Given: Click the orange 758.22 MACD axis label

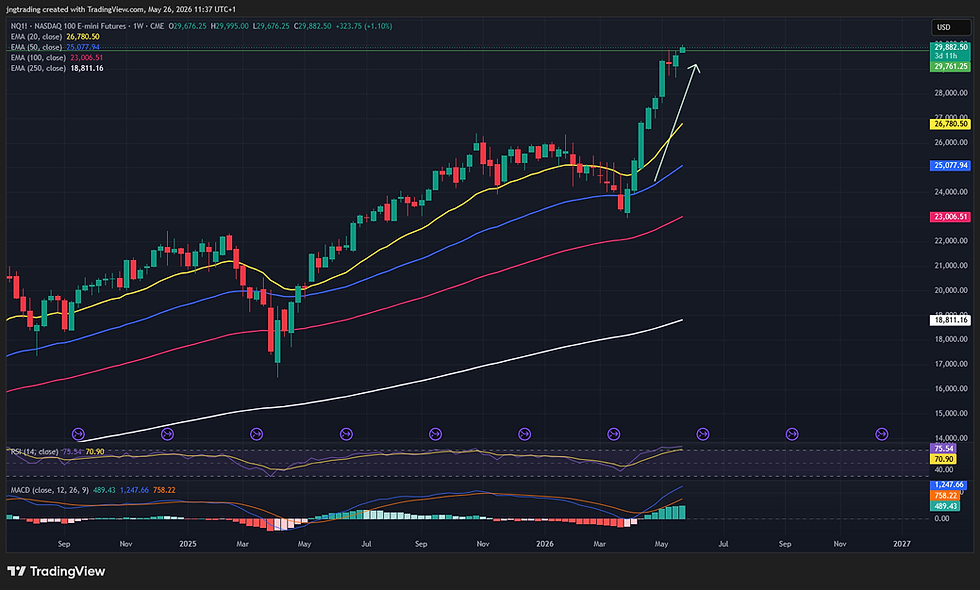Looking at the screenshot, I should (x=945, y=496).
